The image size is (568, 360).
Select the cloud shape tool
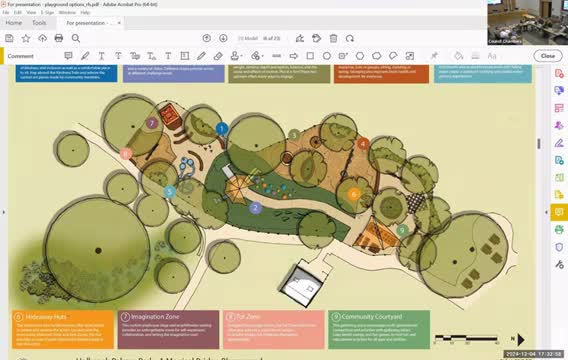coord(376,56)
